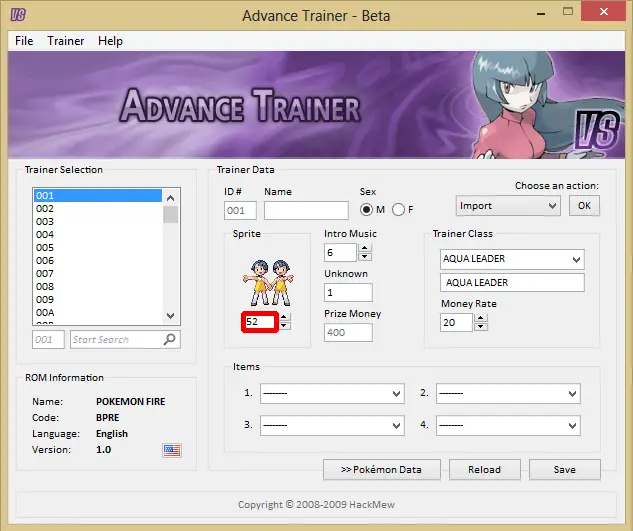This screenshot has width=633, height=531.
Task: Maximize the Advance Trainer window
Action: coord(568,11)
